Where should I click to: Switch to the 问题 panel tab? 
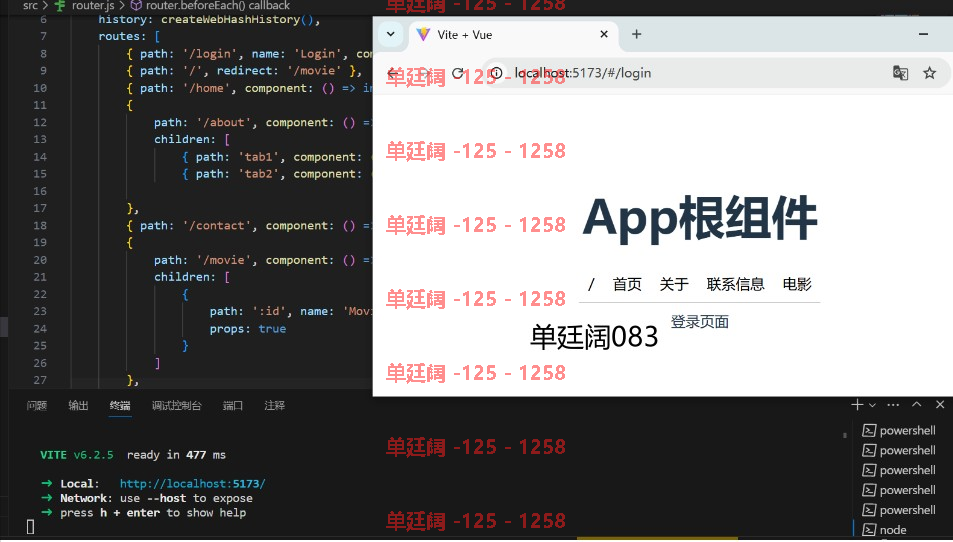coord(36,405)
